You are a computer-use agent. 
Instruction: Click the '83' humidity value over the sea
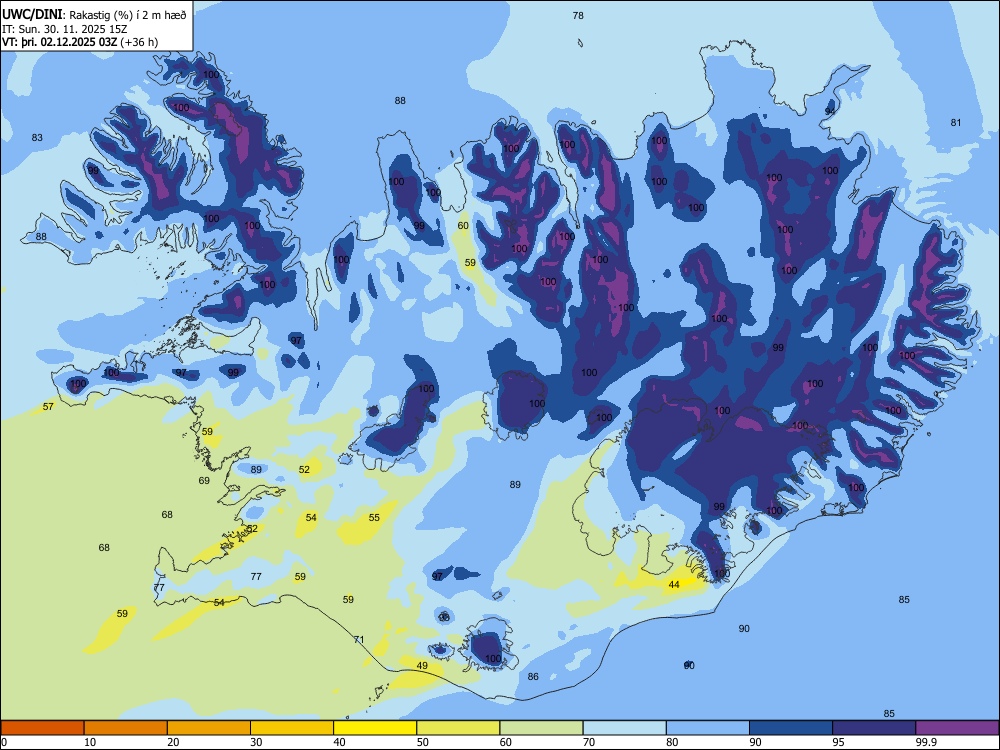pos(37,137)
